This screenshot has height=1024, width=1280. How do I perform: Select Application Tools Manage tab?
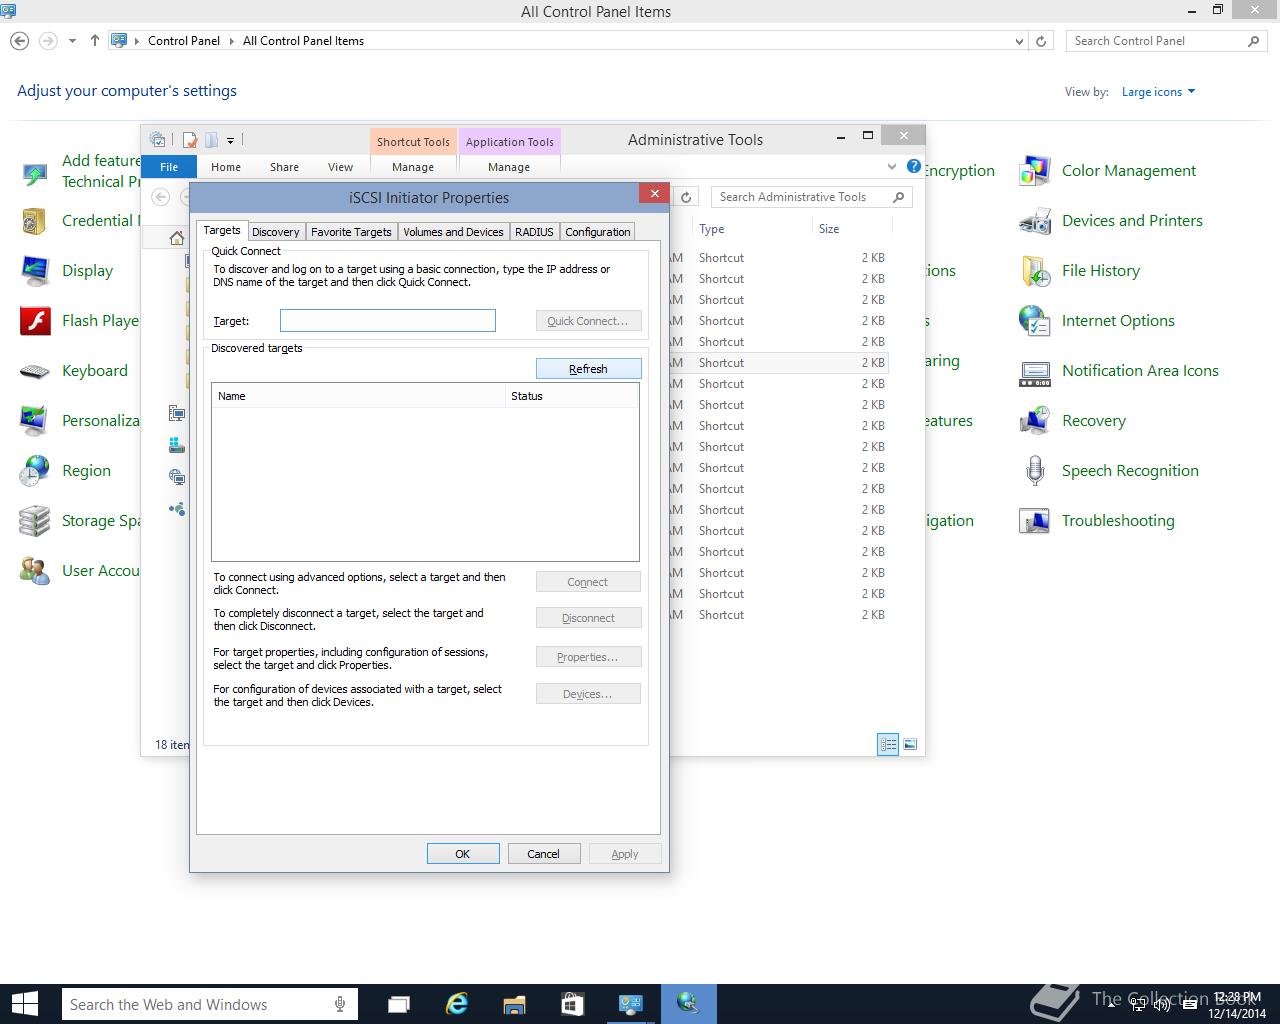coord(509,167)
